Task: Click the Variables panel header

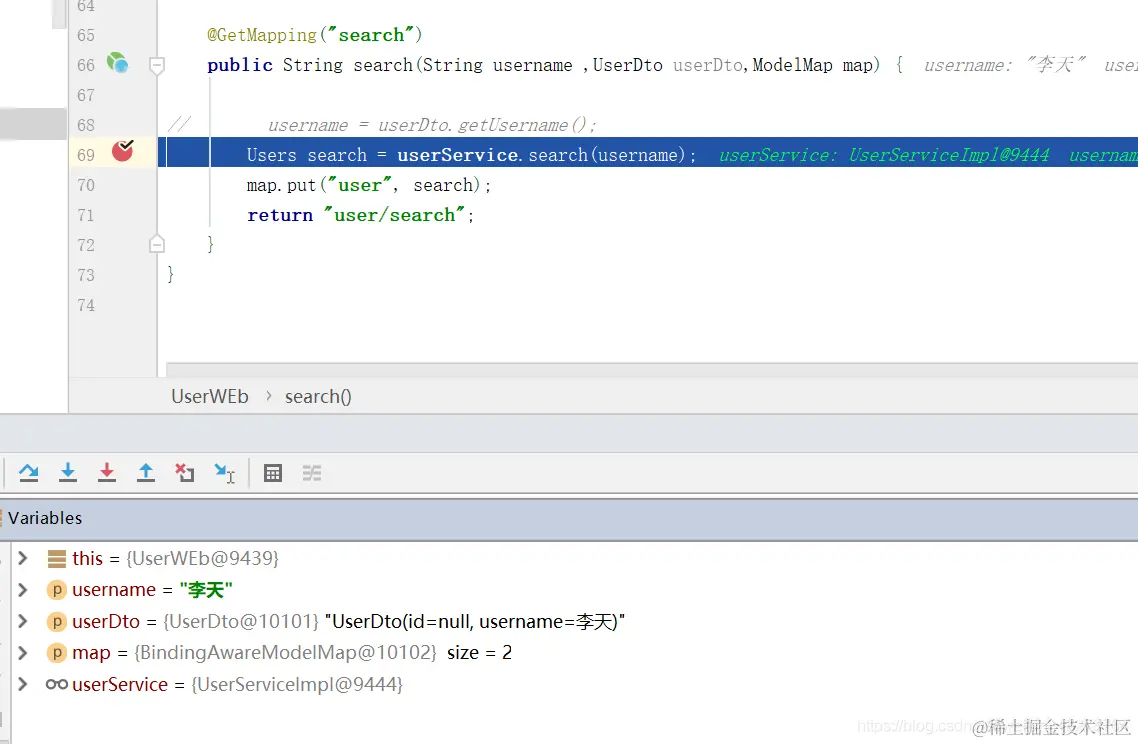Action: click(x=569, y=518)
